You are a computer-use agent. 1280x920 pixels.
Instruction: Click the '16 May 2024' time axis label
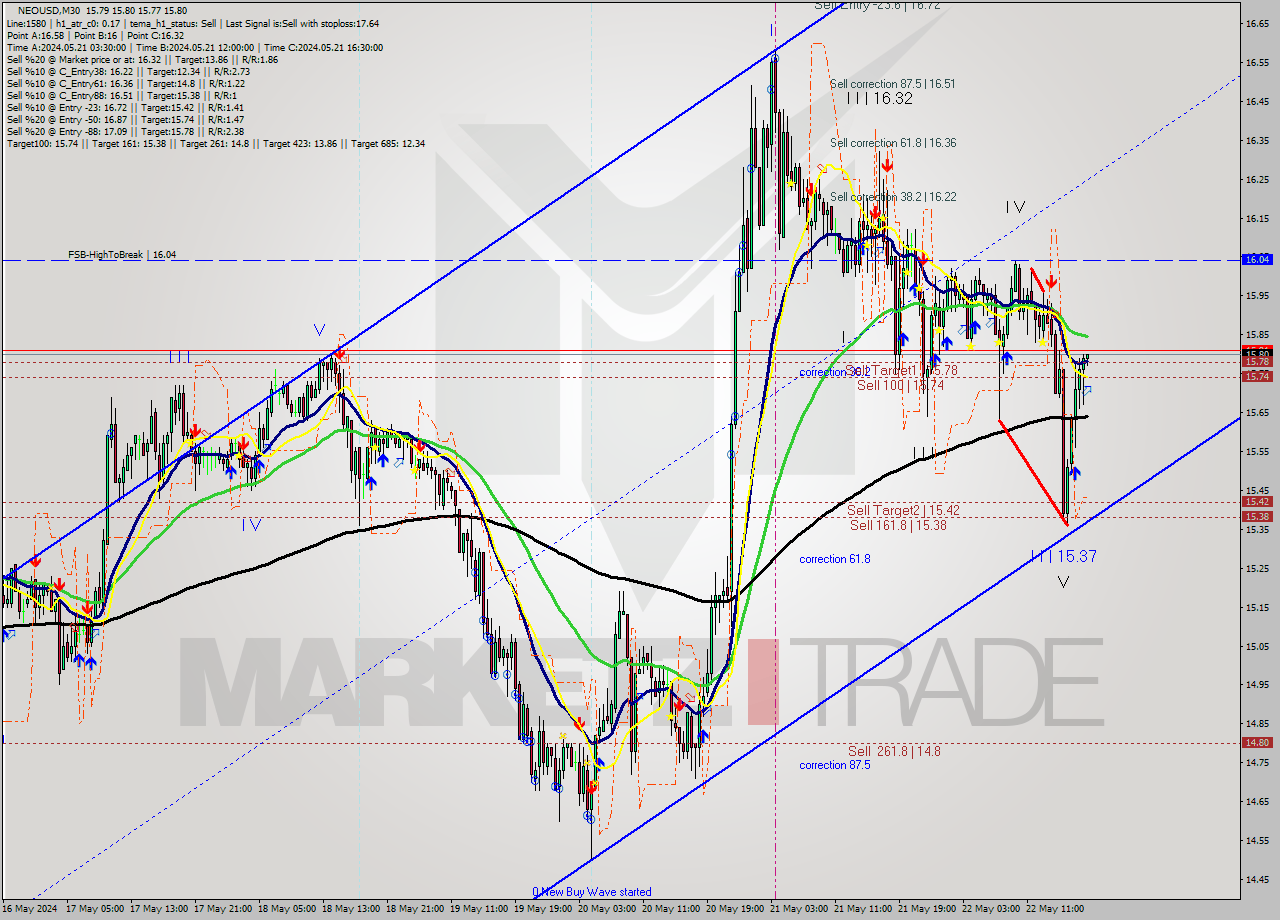[x=30, y=909]
